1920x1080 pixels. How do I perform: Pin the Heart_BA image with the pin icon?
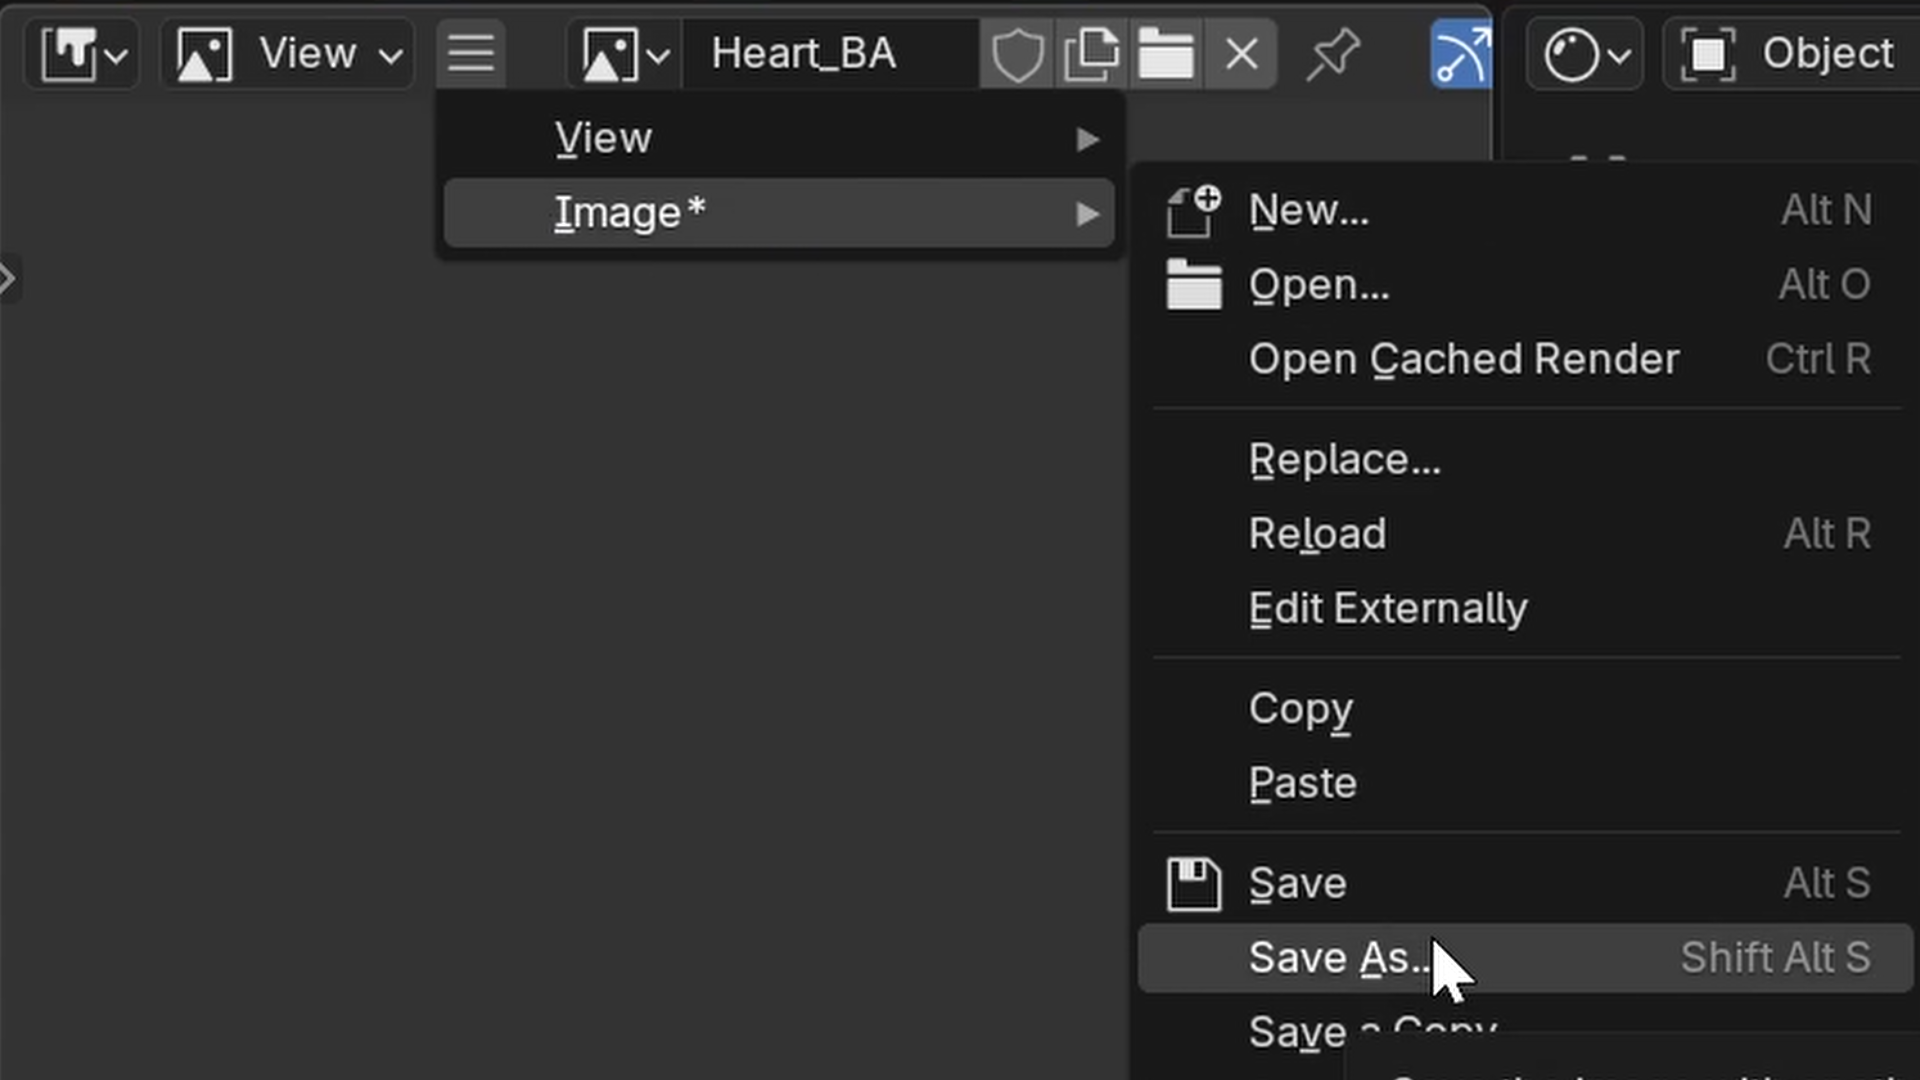pyautogui.click(x=1334, y=53)
